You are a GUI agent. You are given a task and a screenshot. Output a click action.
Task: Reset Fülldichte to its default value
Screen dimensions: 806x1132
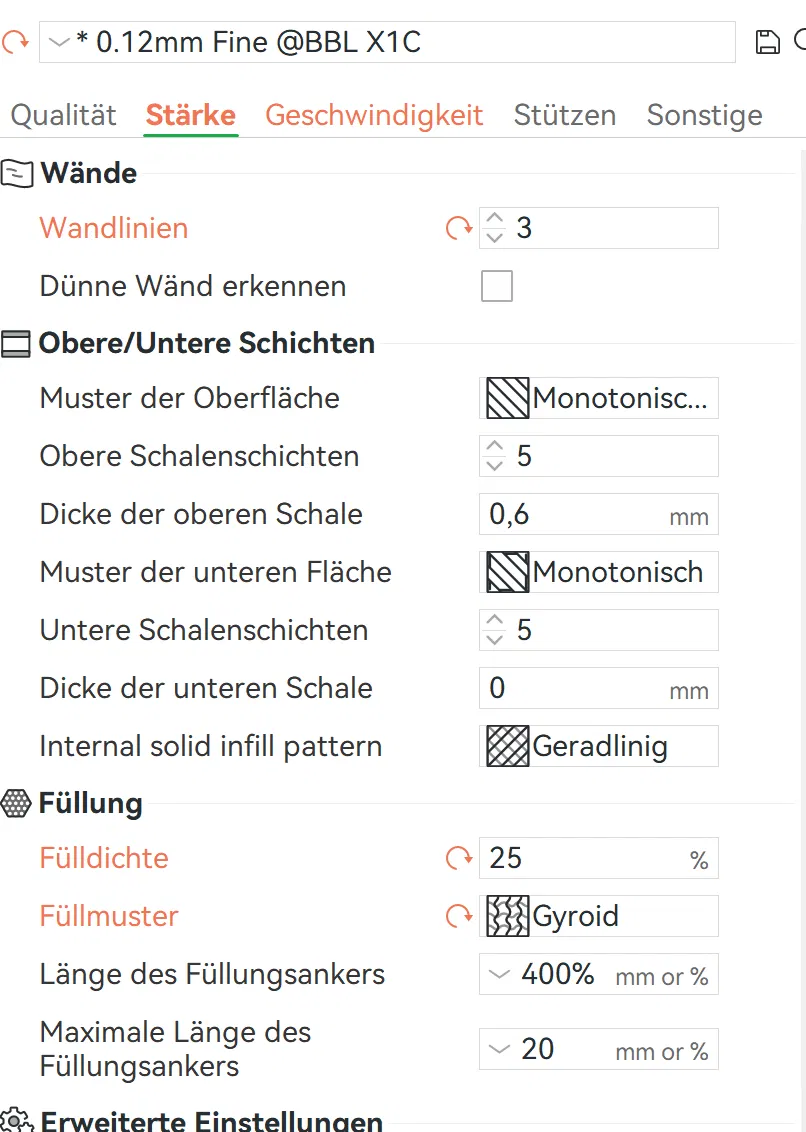coord(459,858)
